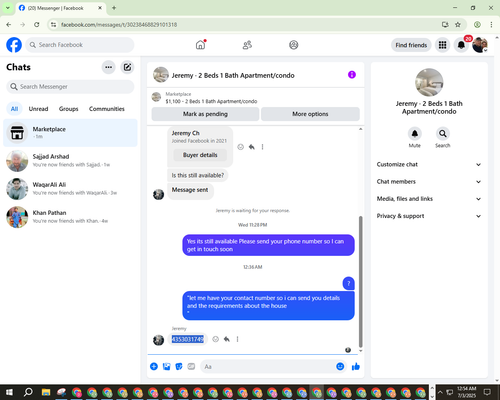This screenshot has height=400, width=500.
Task: Show hidden system tray icons chevron
Action: pyautogui.click(x=440, y=392)
